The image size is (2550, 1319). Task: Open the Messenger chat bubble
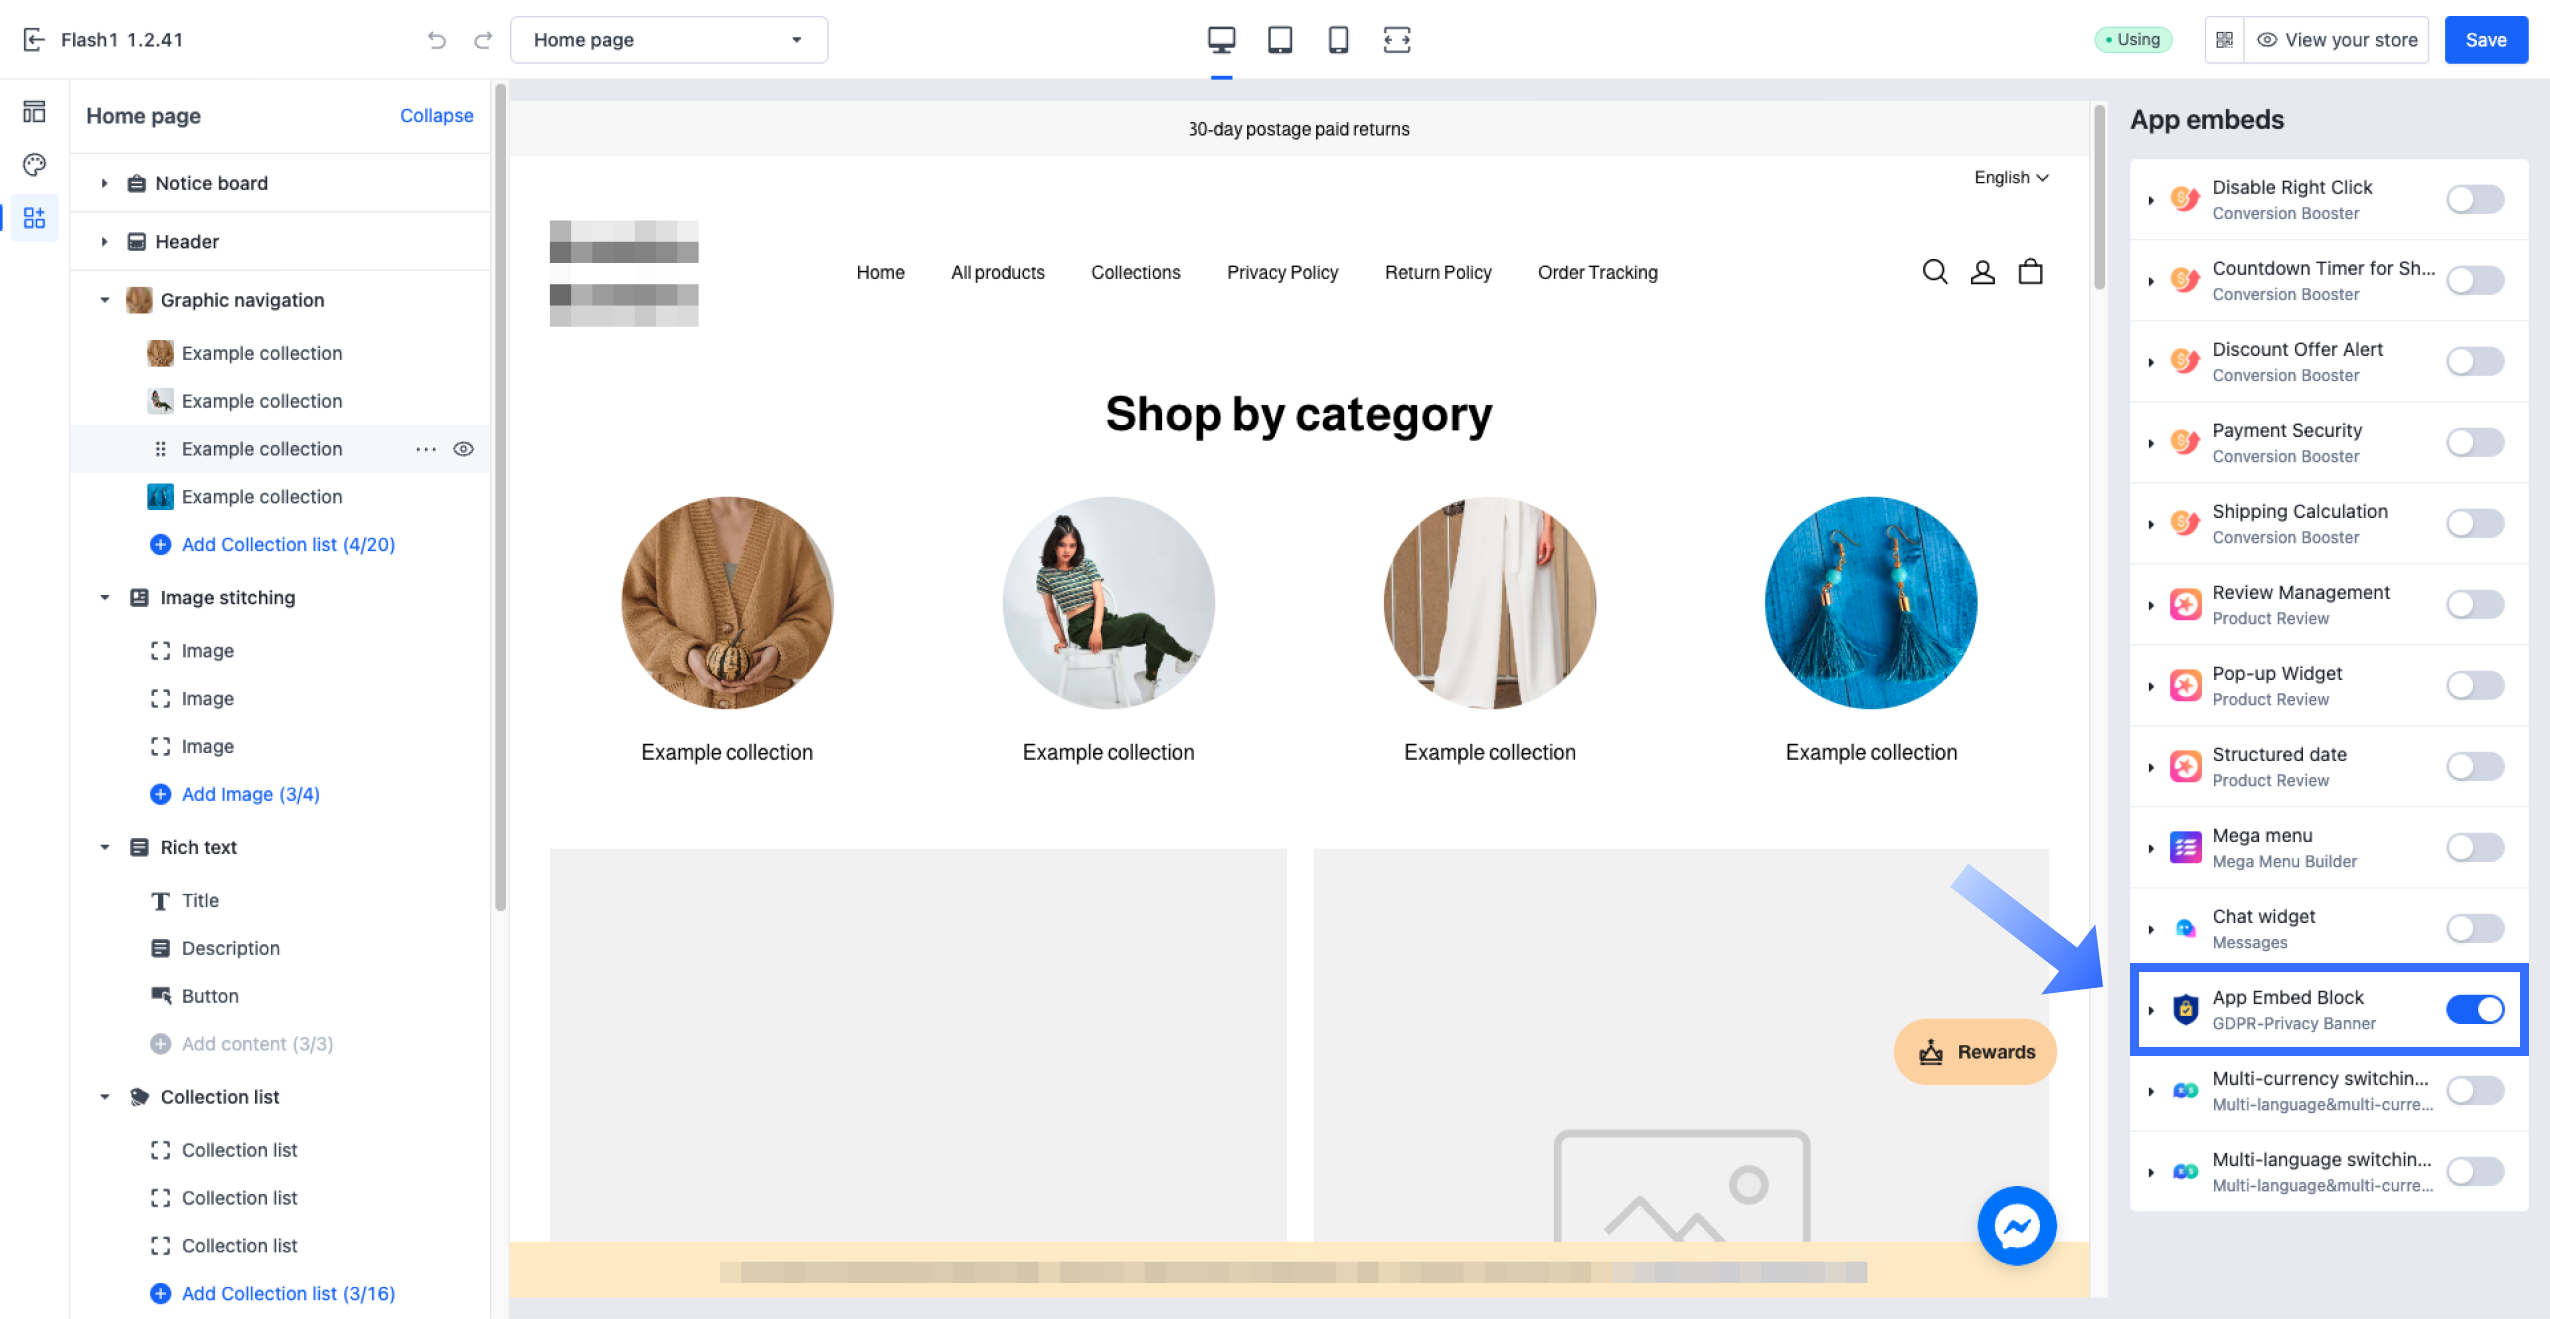(2016, 1226)
